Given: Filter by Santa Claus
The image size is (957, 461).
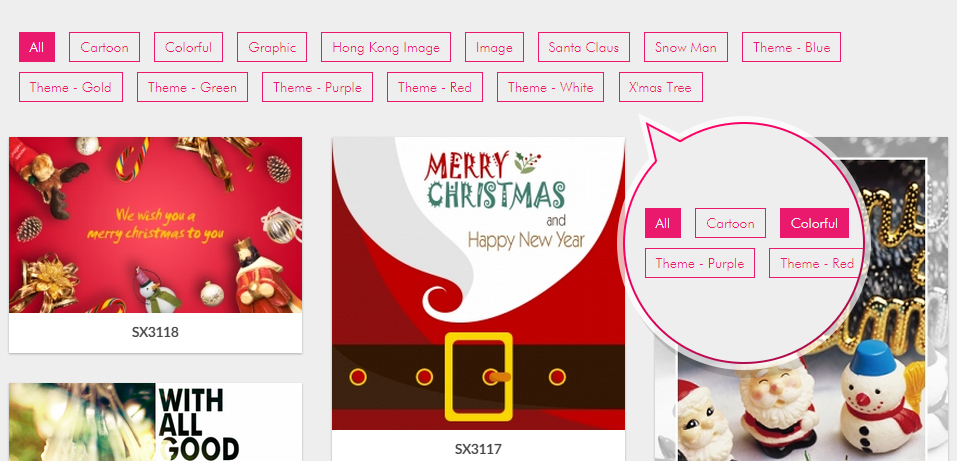Looking at the screenshot, I should point(583,47).
